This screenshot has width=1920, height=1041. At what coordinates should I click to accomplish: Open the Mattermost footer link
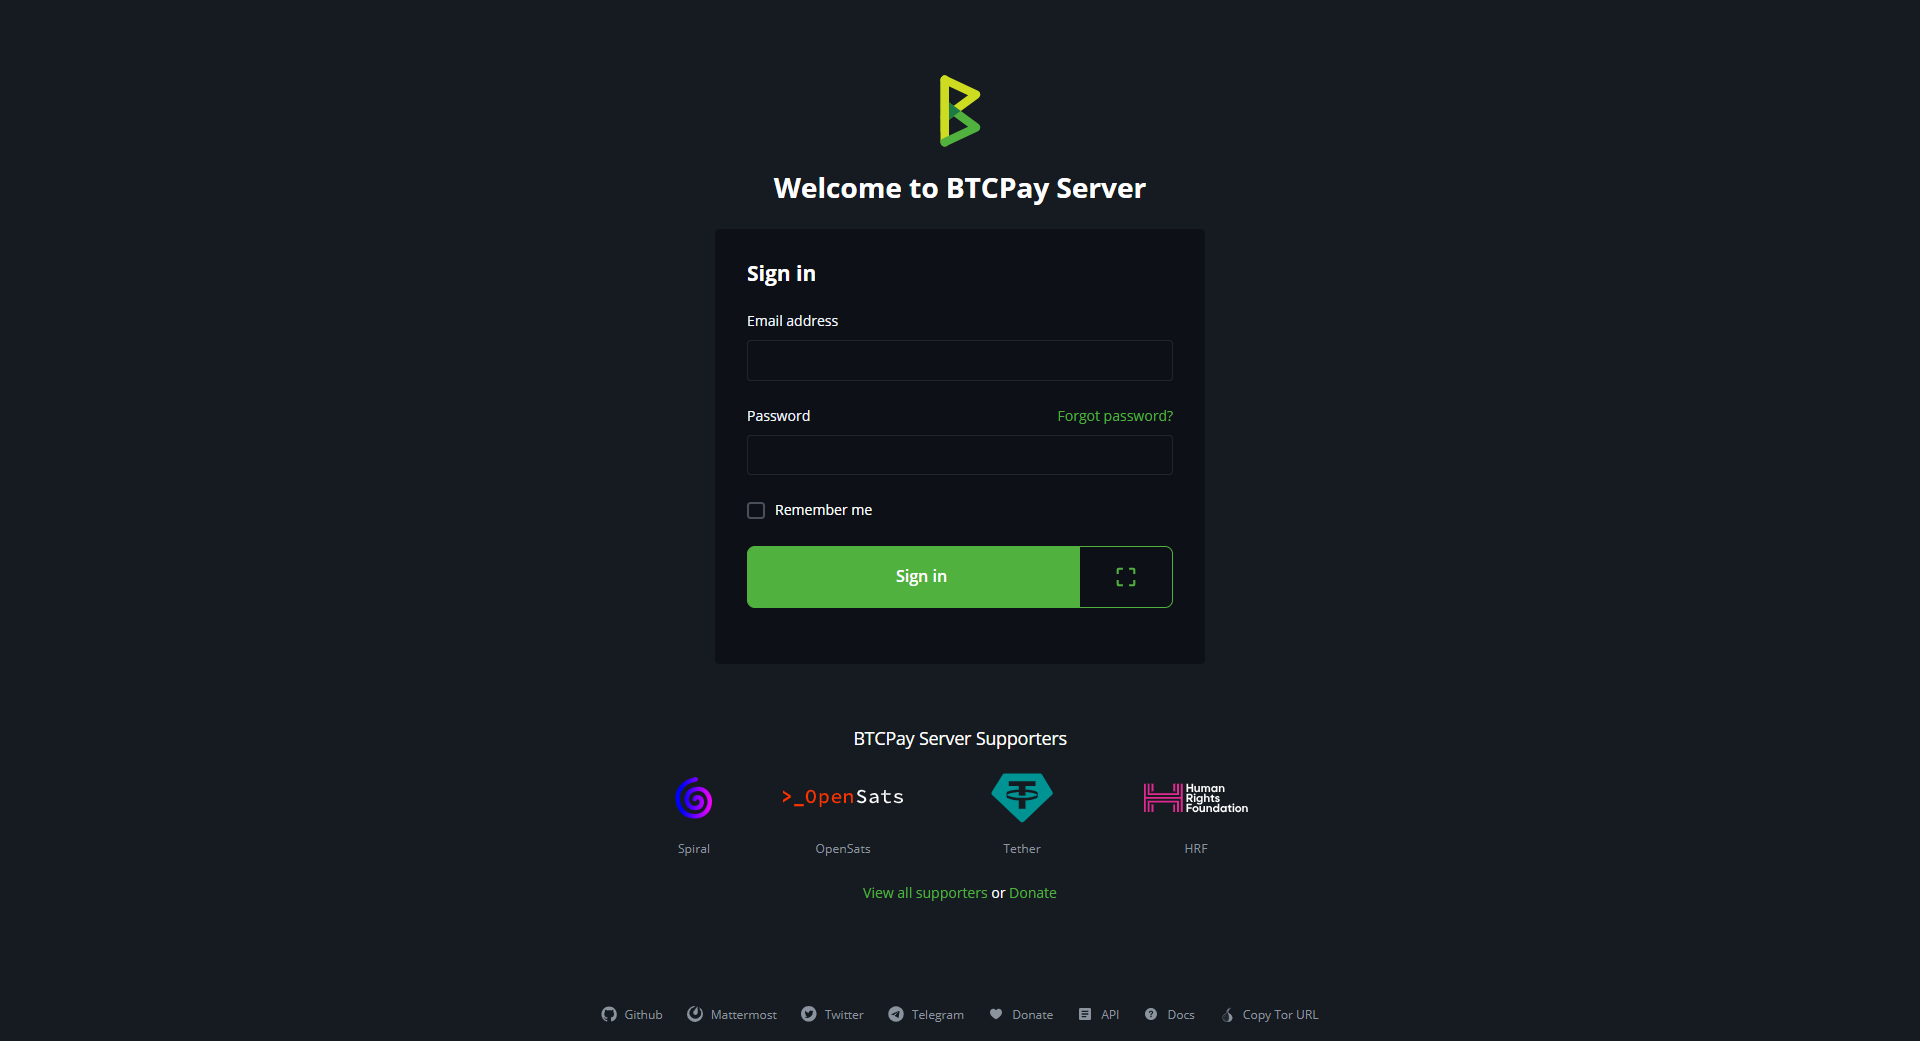pyautogui.click(x=732, y=1014)
